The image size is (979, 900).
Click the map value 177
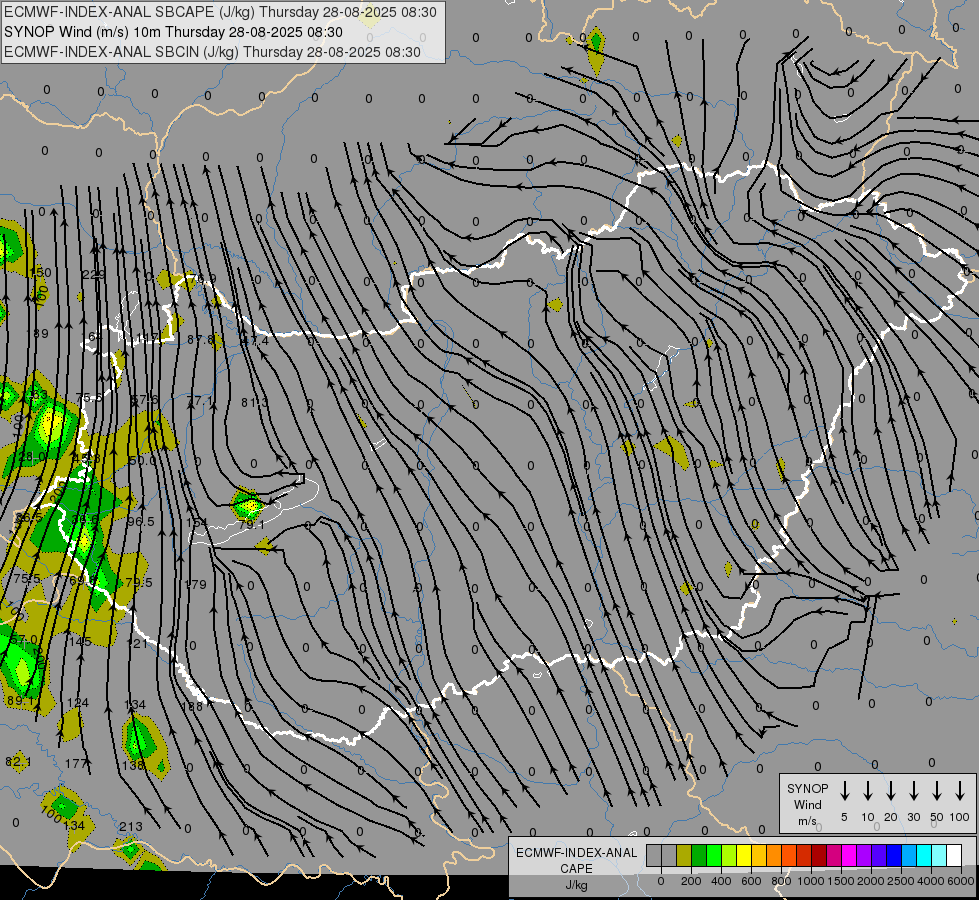[76, 764]
